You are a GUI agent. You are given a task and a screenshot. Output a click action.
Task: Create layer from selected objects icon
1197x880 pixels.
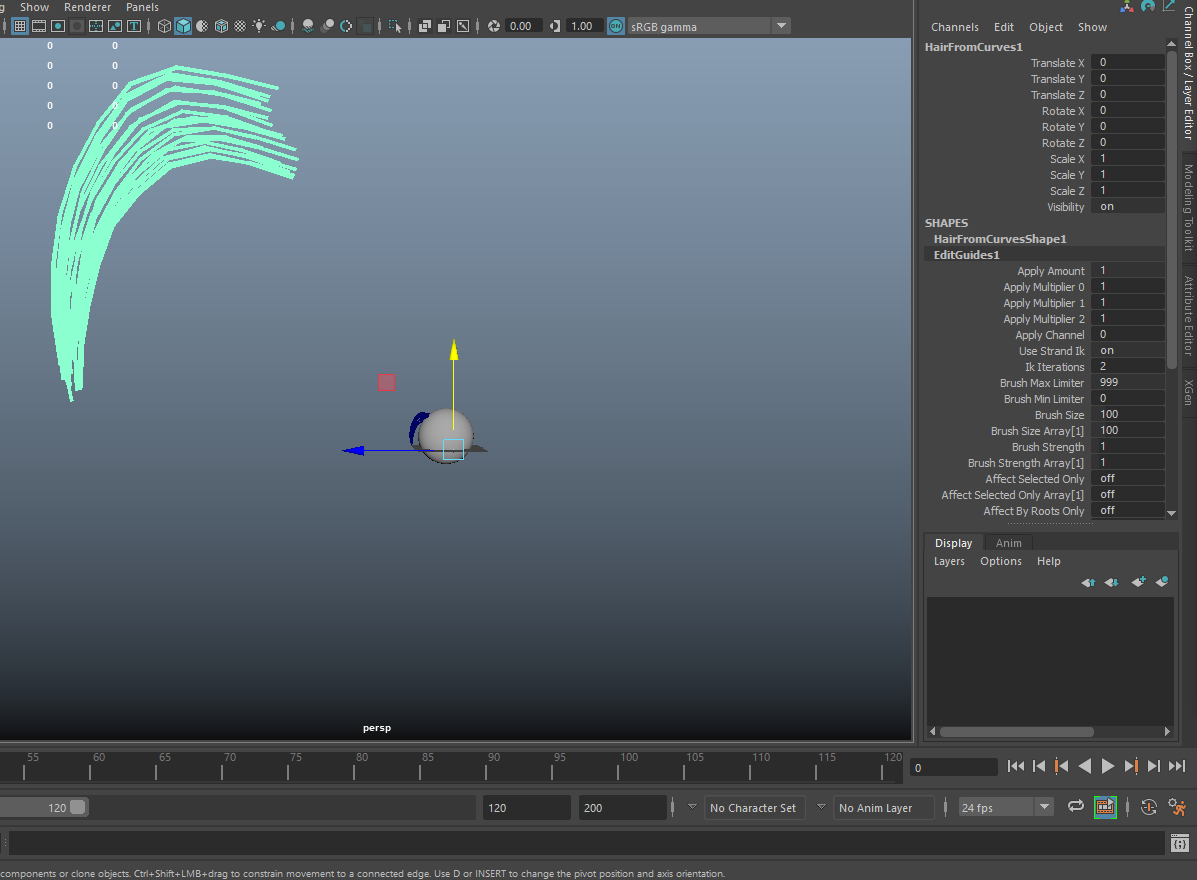[1161, 582]
